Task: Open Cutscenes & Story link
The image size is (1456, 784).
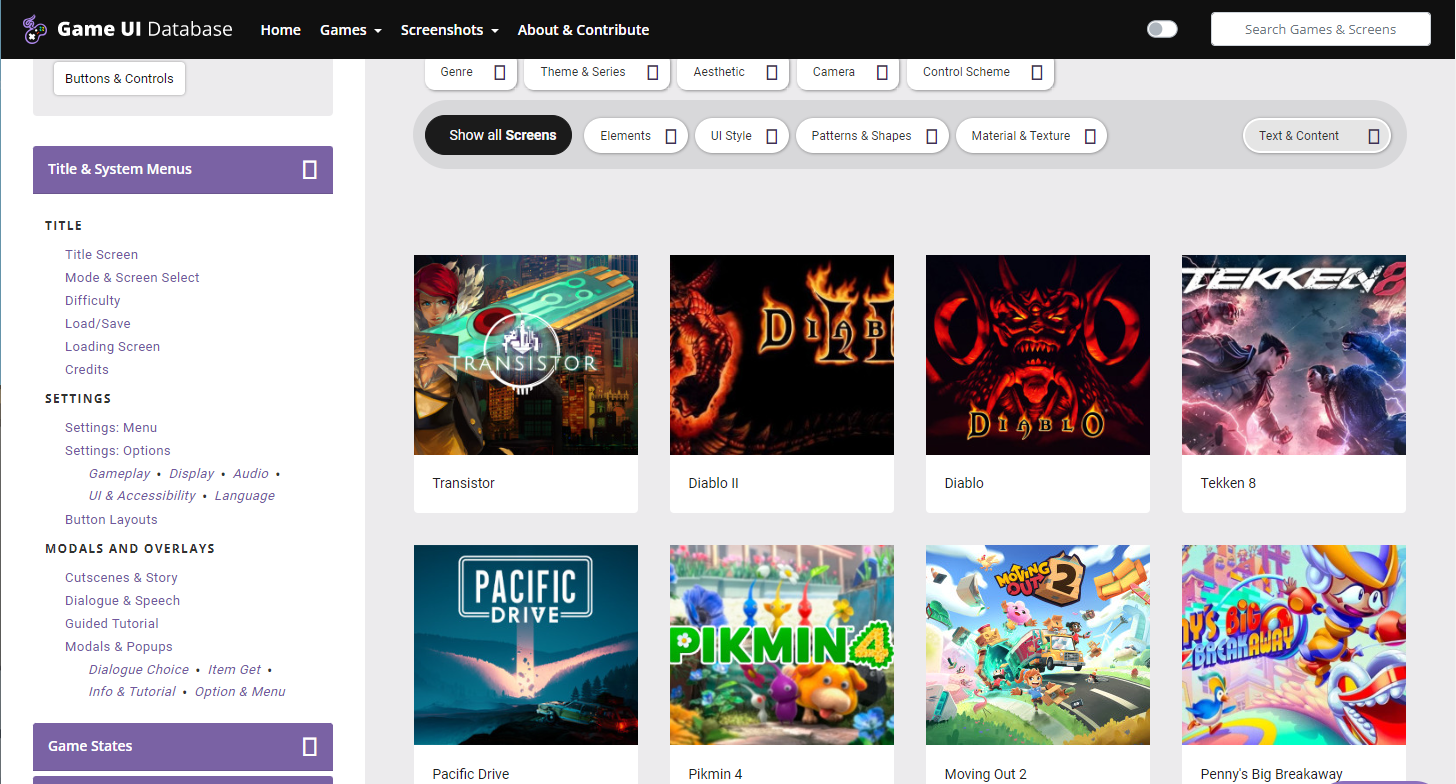Action: [x=121, y=578]
